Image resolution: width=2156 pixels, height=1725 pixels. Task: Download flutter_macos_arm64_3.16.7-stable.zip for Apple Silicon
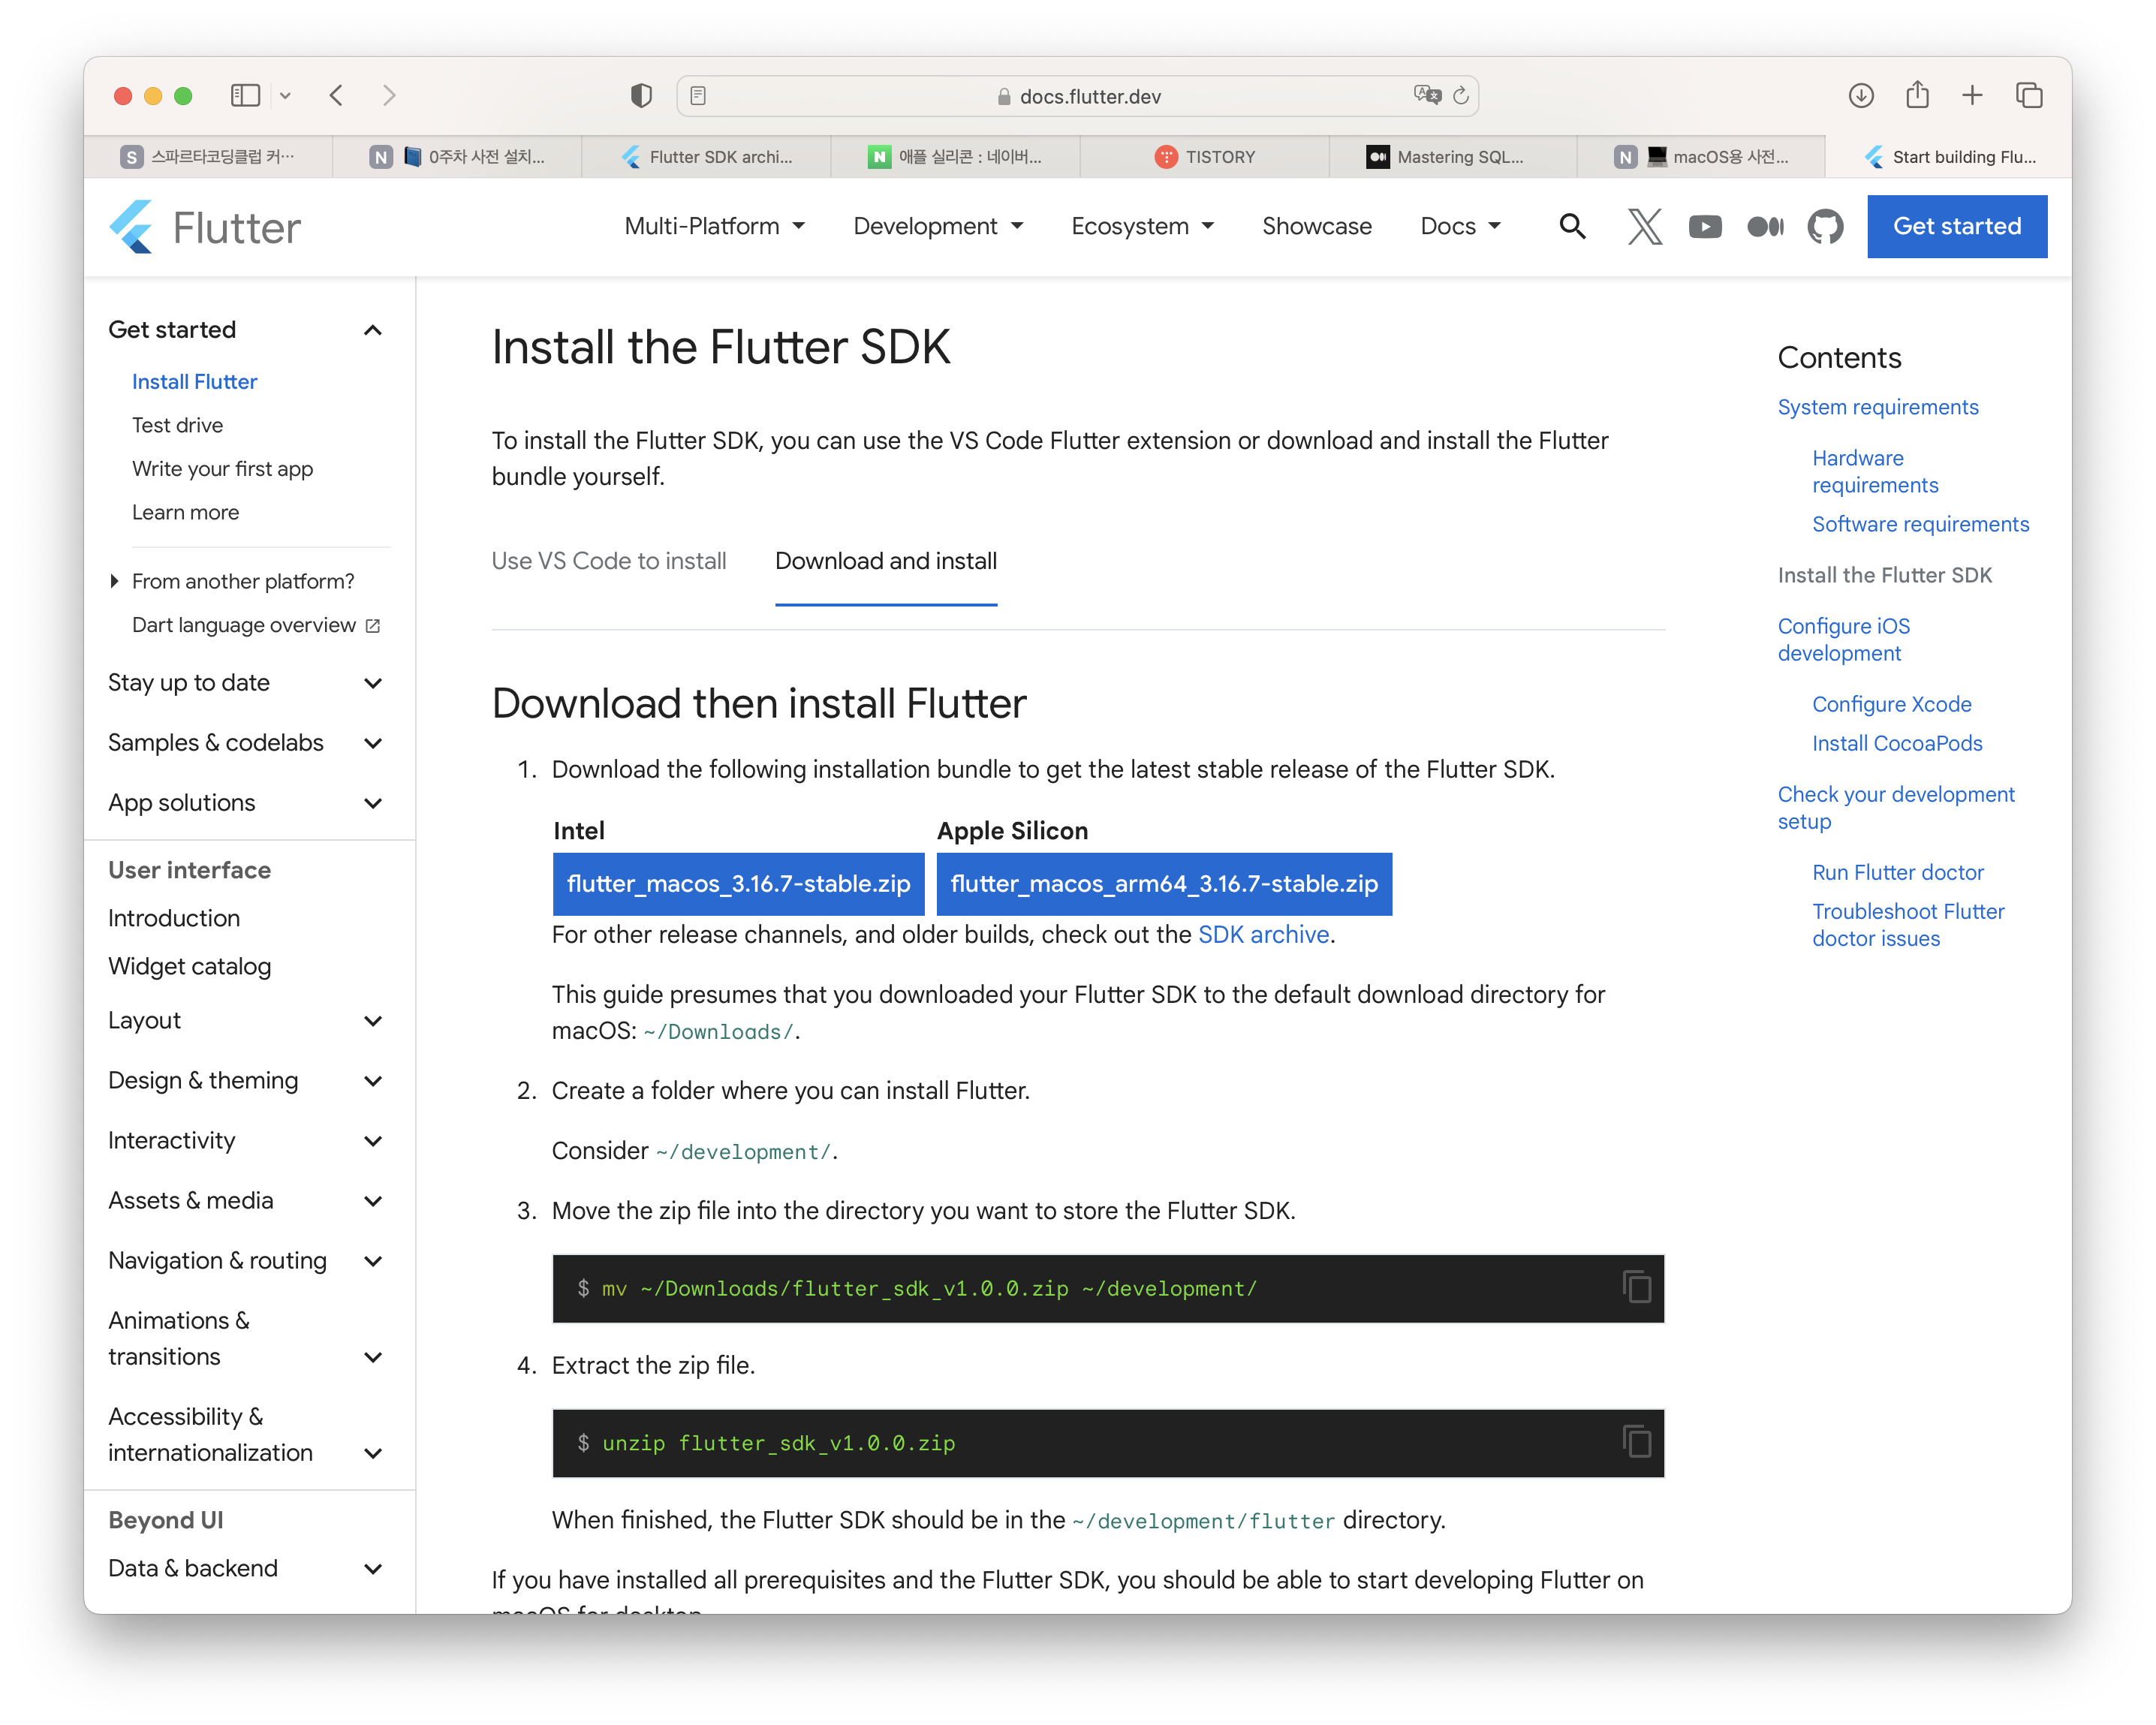(x=1164, y=884)
